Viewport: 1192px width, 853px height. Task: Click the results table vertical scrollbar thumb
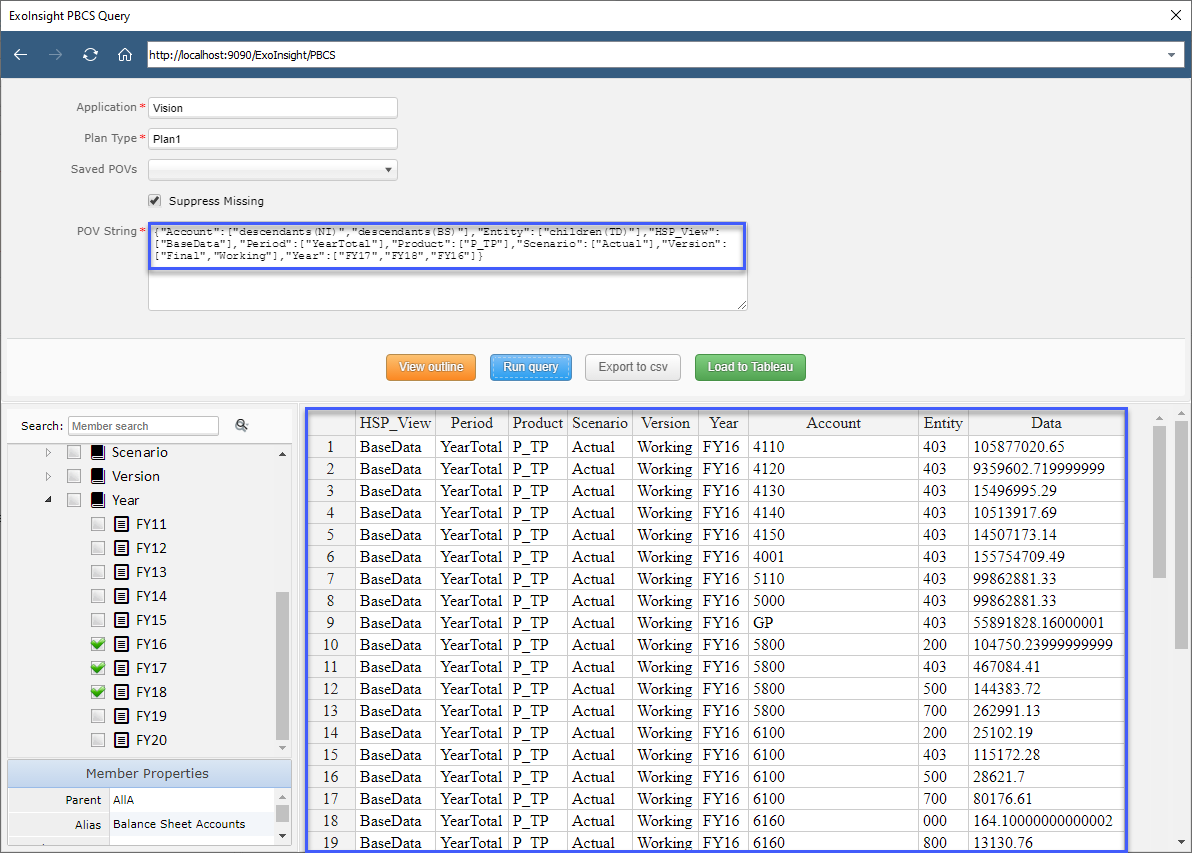pyautogui.click(x=1159, y=502)
